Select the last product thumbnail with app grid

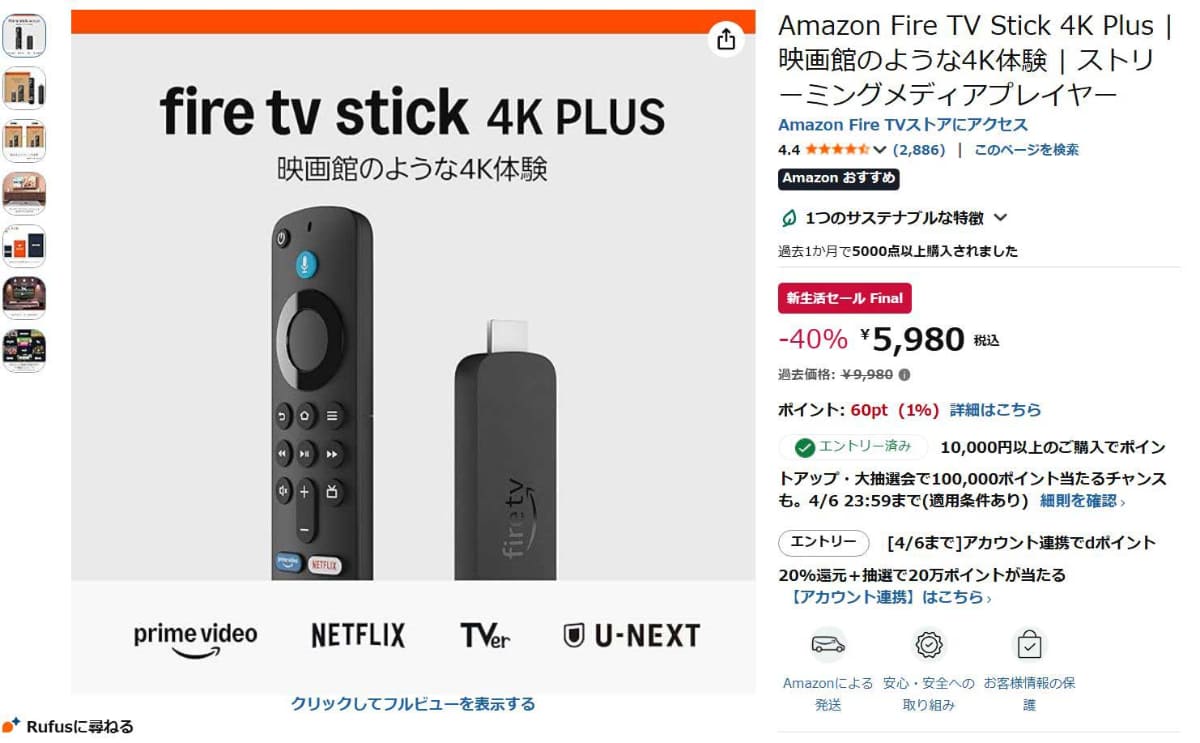[24, 351]
